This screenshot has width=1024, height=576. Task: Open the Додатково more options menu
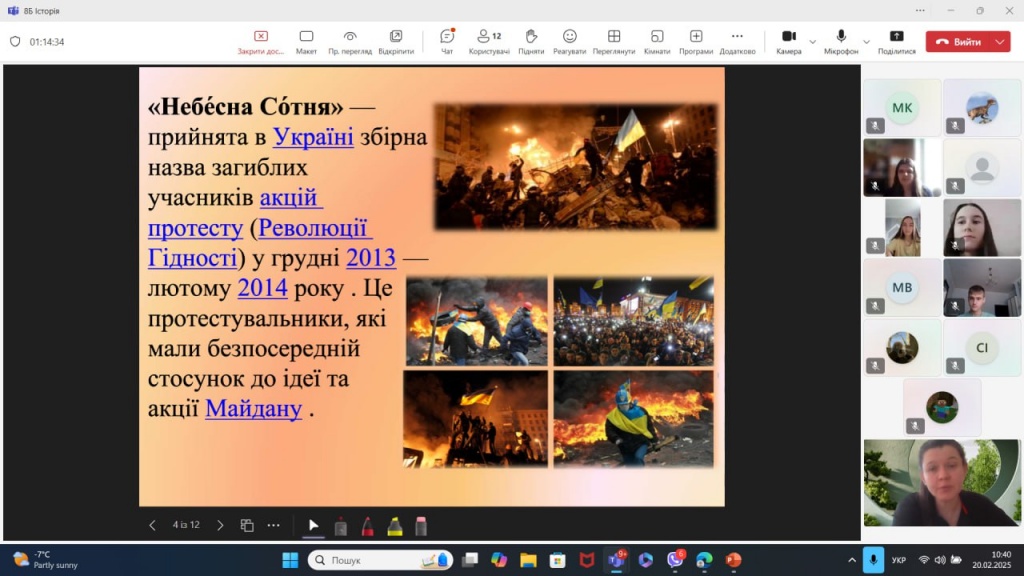737,41
